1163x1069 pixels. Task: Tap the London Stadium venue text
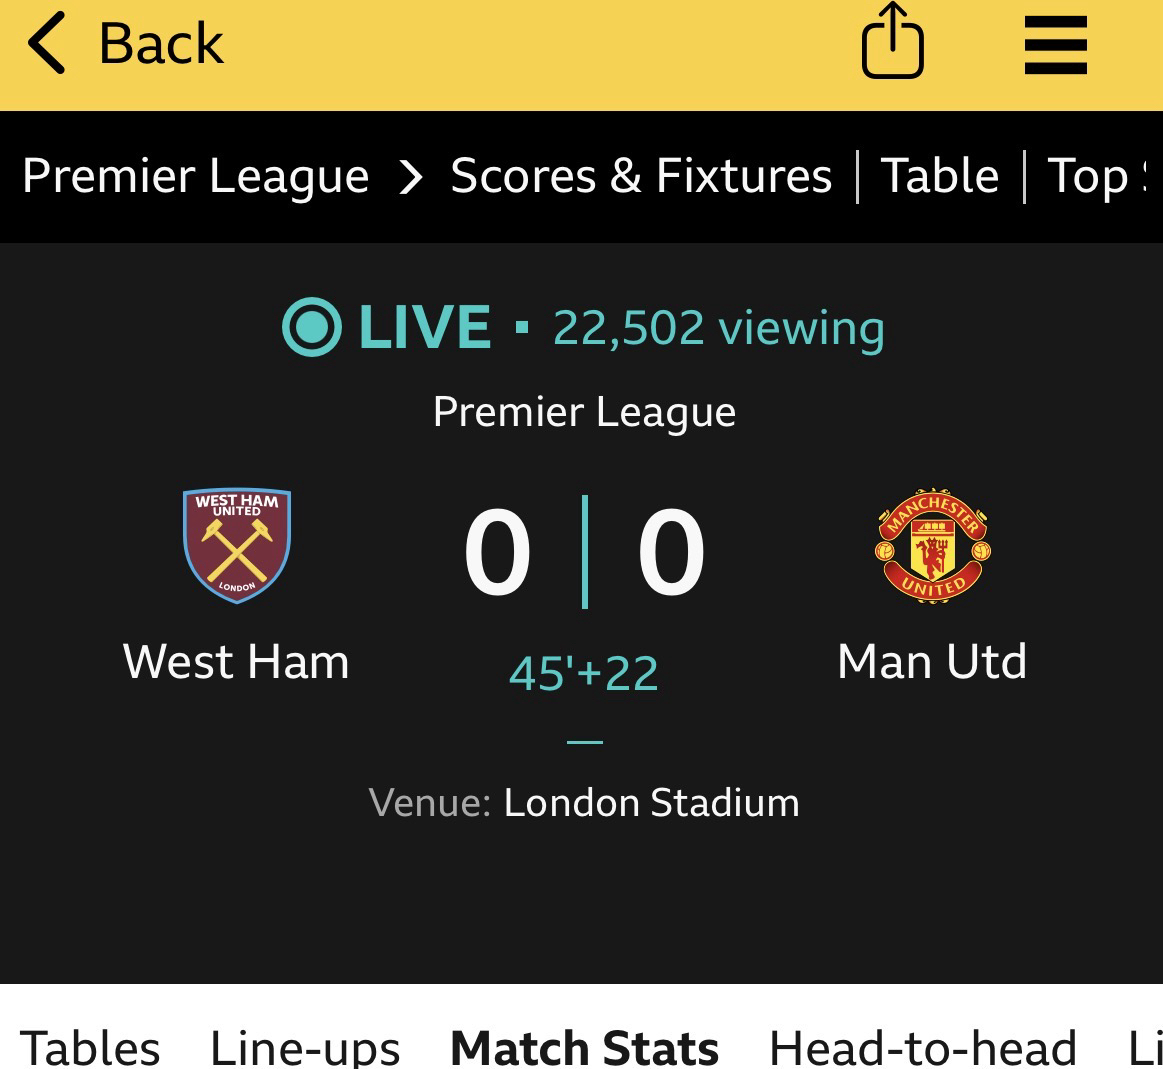[651, 803]
